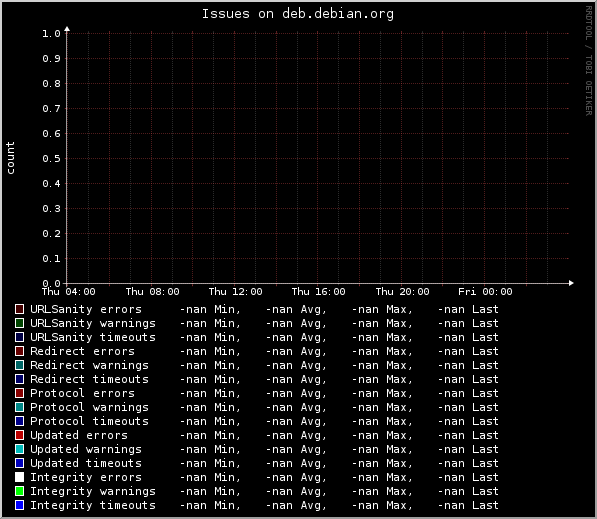Click the Protocol warnings teal swatch
Image resolution: width=597 pixels, height=519 pixels.
(19, 407)
